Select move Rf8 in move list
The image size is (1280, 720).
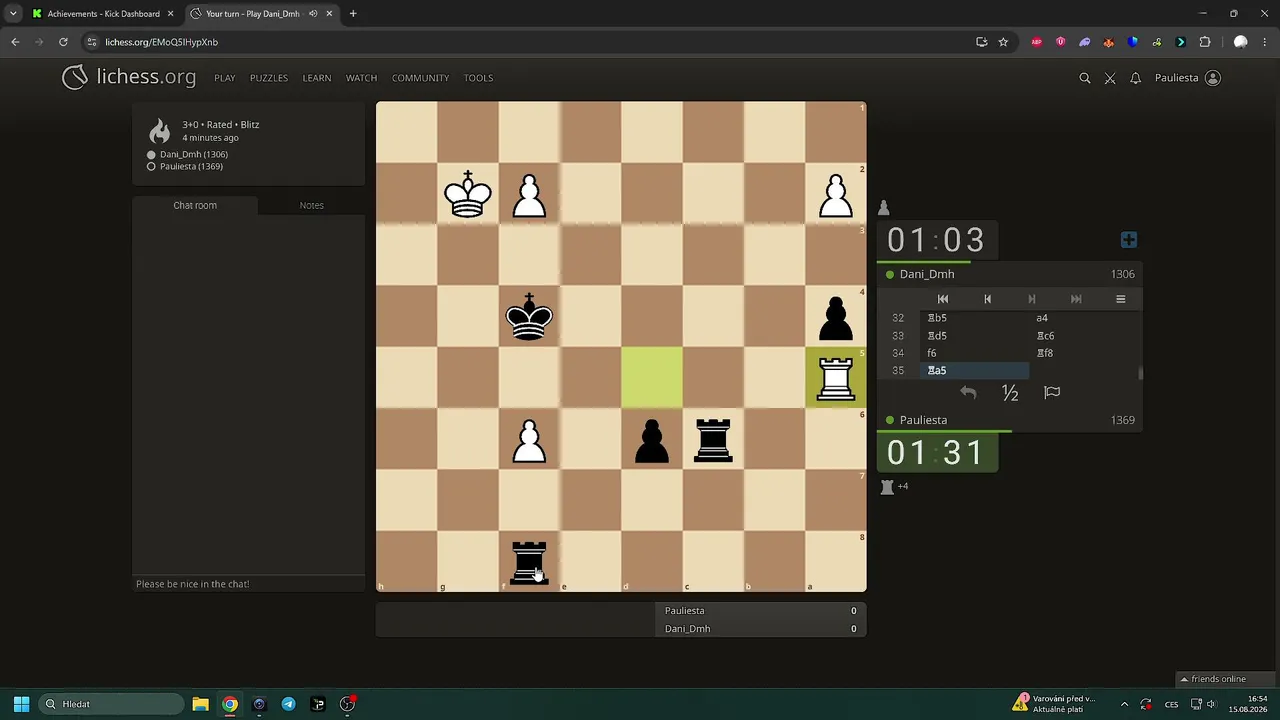1083,353
